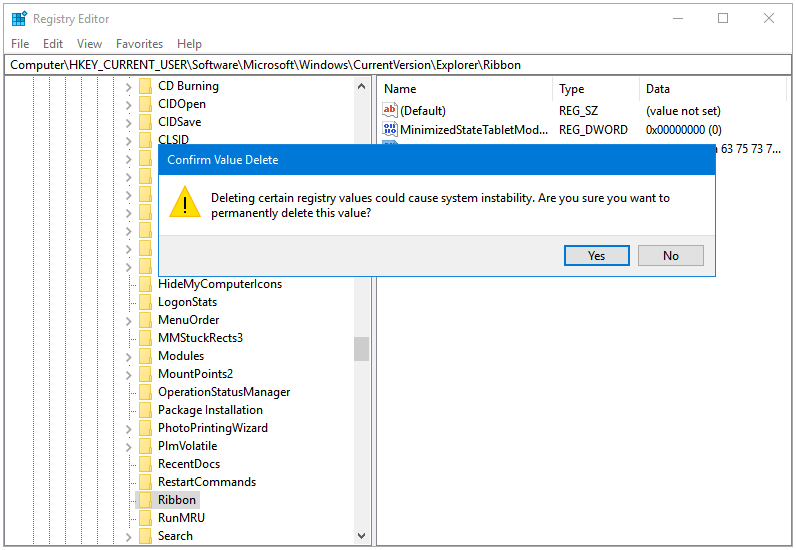This screenshot has height=550, width=796.
Task: Click the registry path address bar
Action: click(398, 65)
